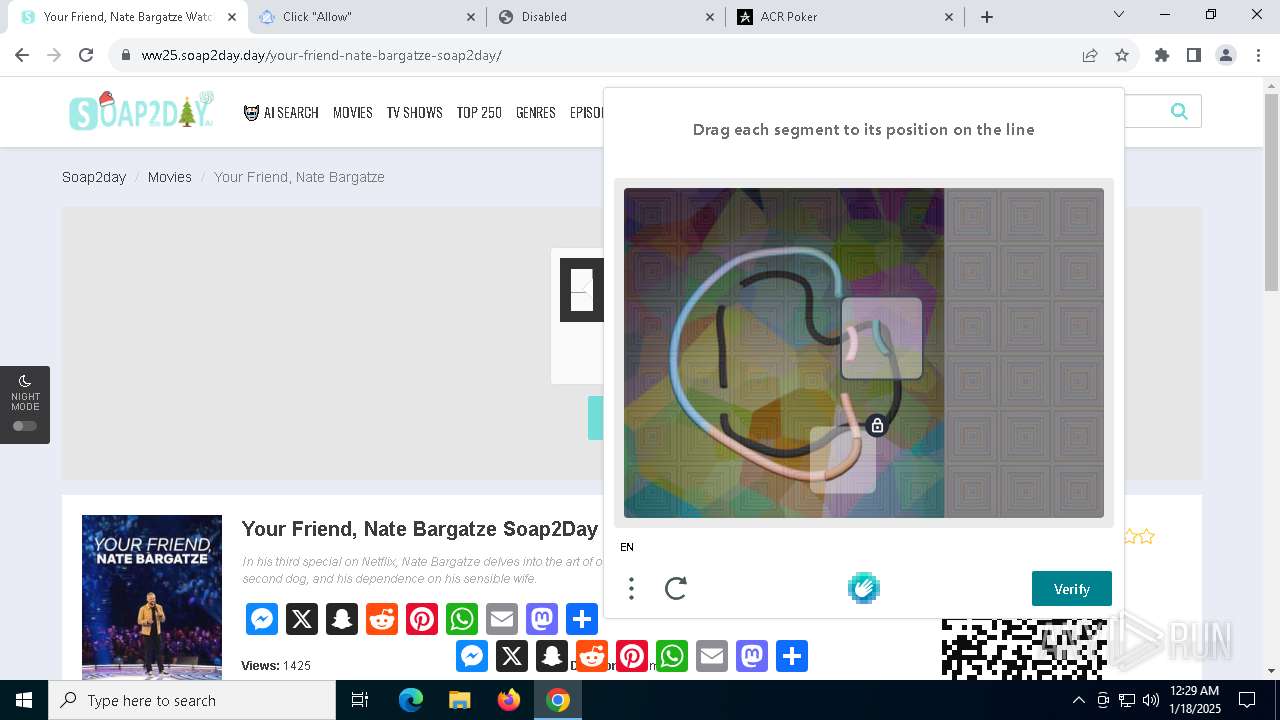This screenshot has width=1280, height=720.
Task: Close the Click "Allow" tab
Action: click(472, 17)
